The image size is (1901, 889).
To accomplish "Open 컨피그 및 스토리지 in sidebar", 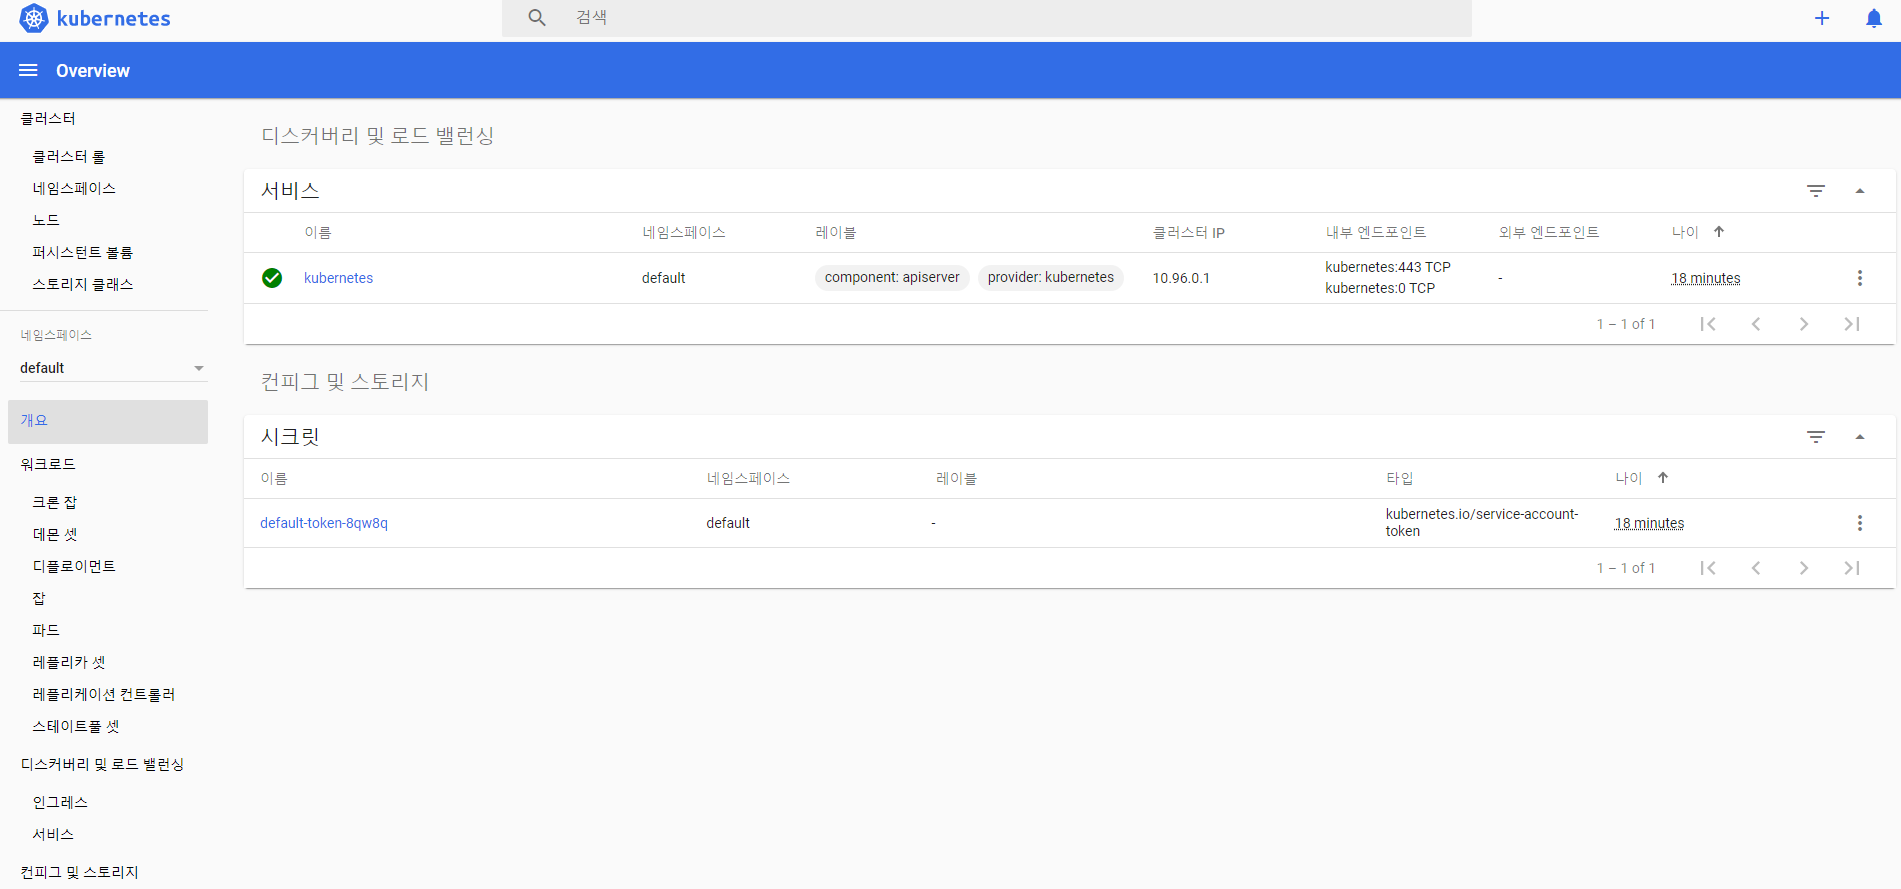I will point(80,872).
